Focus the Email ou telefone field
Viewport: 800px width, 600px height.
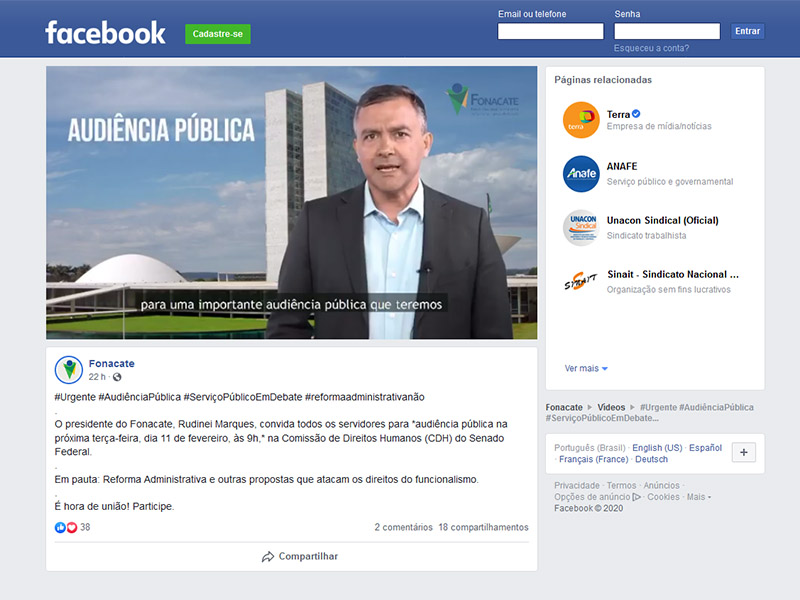pos(551,31)
